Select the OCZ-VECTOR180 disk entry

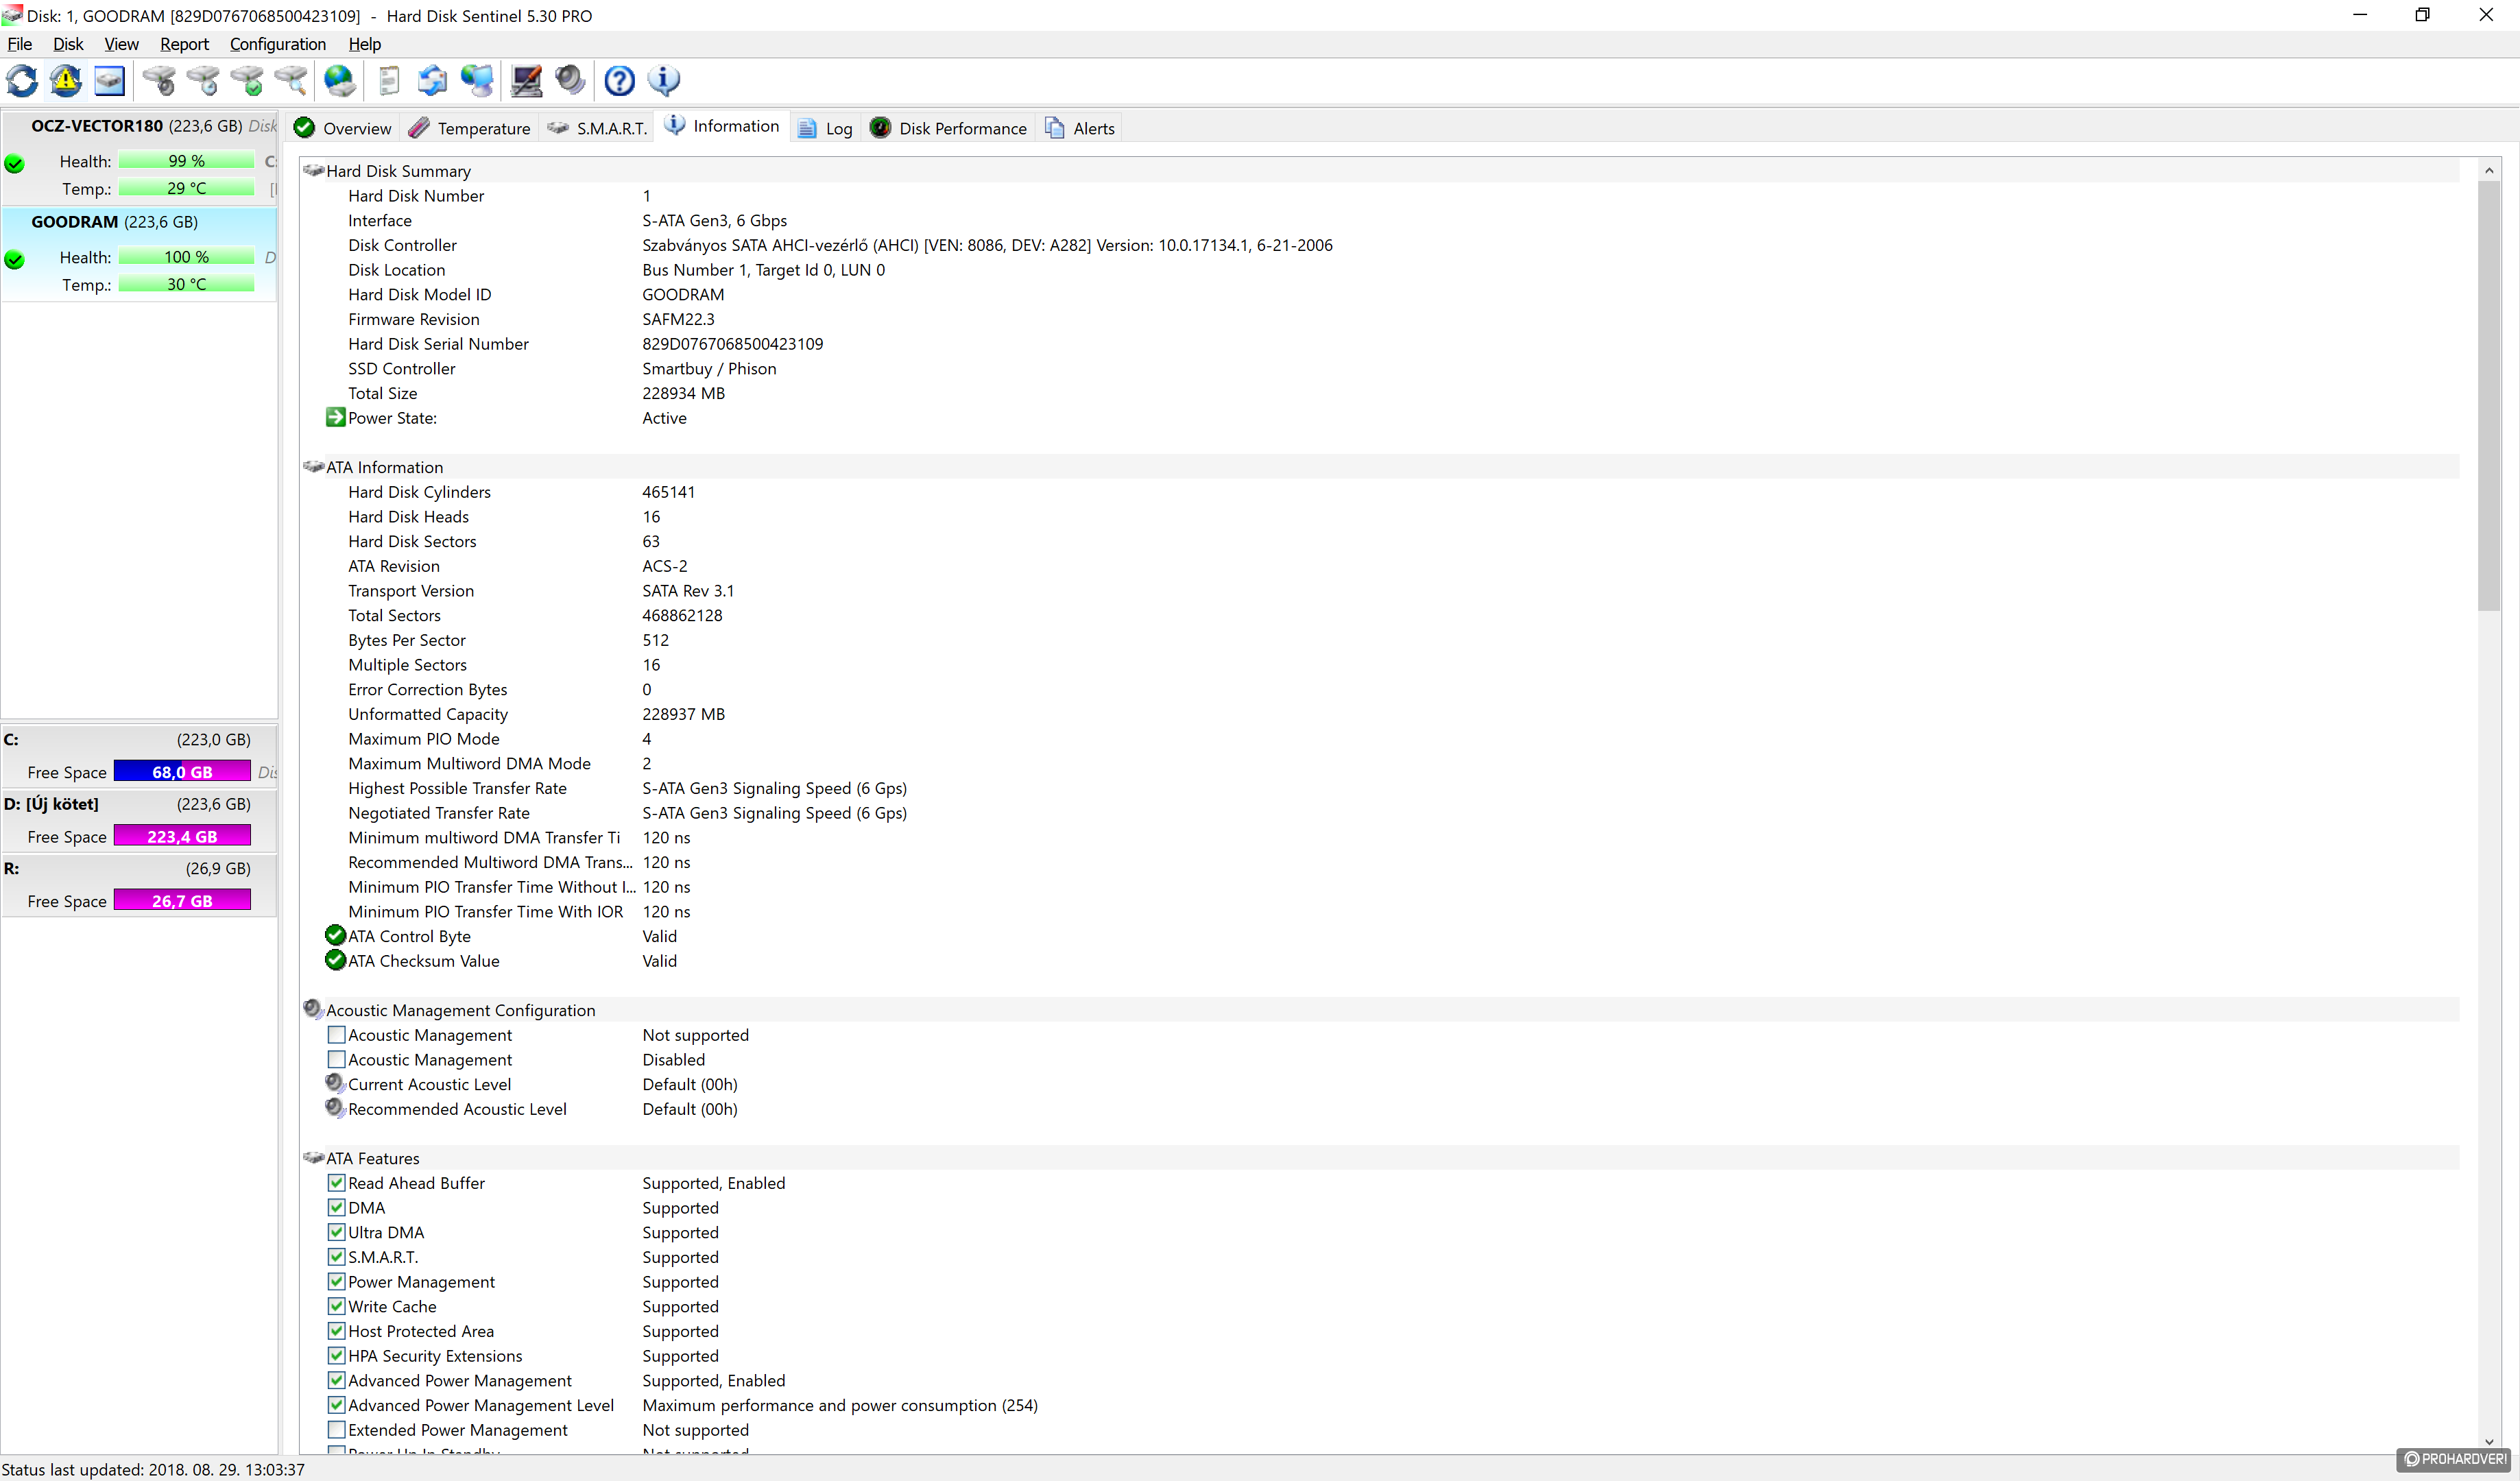pos(139,157)
